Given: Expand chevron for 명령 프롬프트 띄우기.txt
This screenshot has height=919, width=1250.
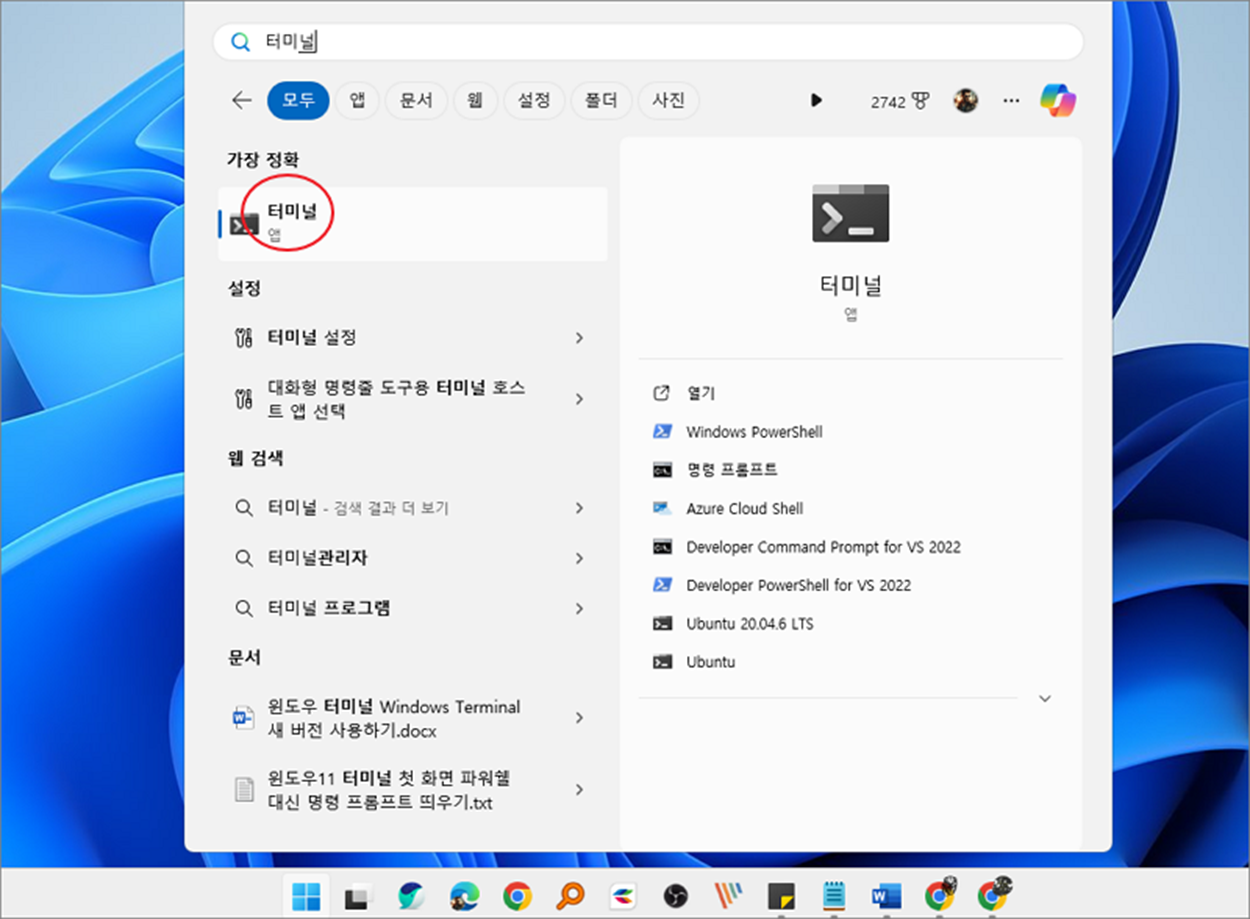Looking at the screenshot, I should tap(579, 790).
